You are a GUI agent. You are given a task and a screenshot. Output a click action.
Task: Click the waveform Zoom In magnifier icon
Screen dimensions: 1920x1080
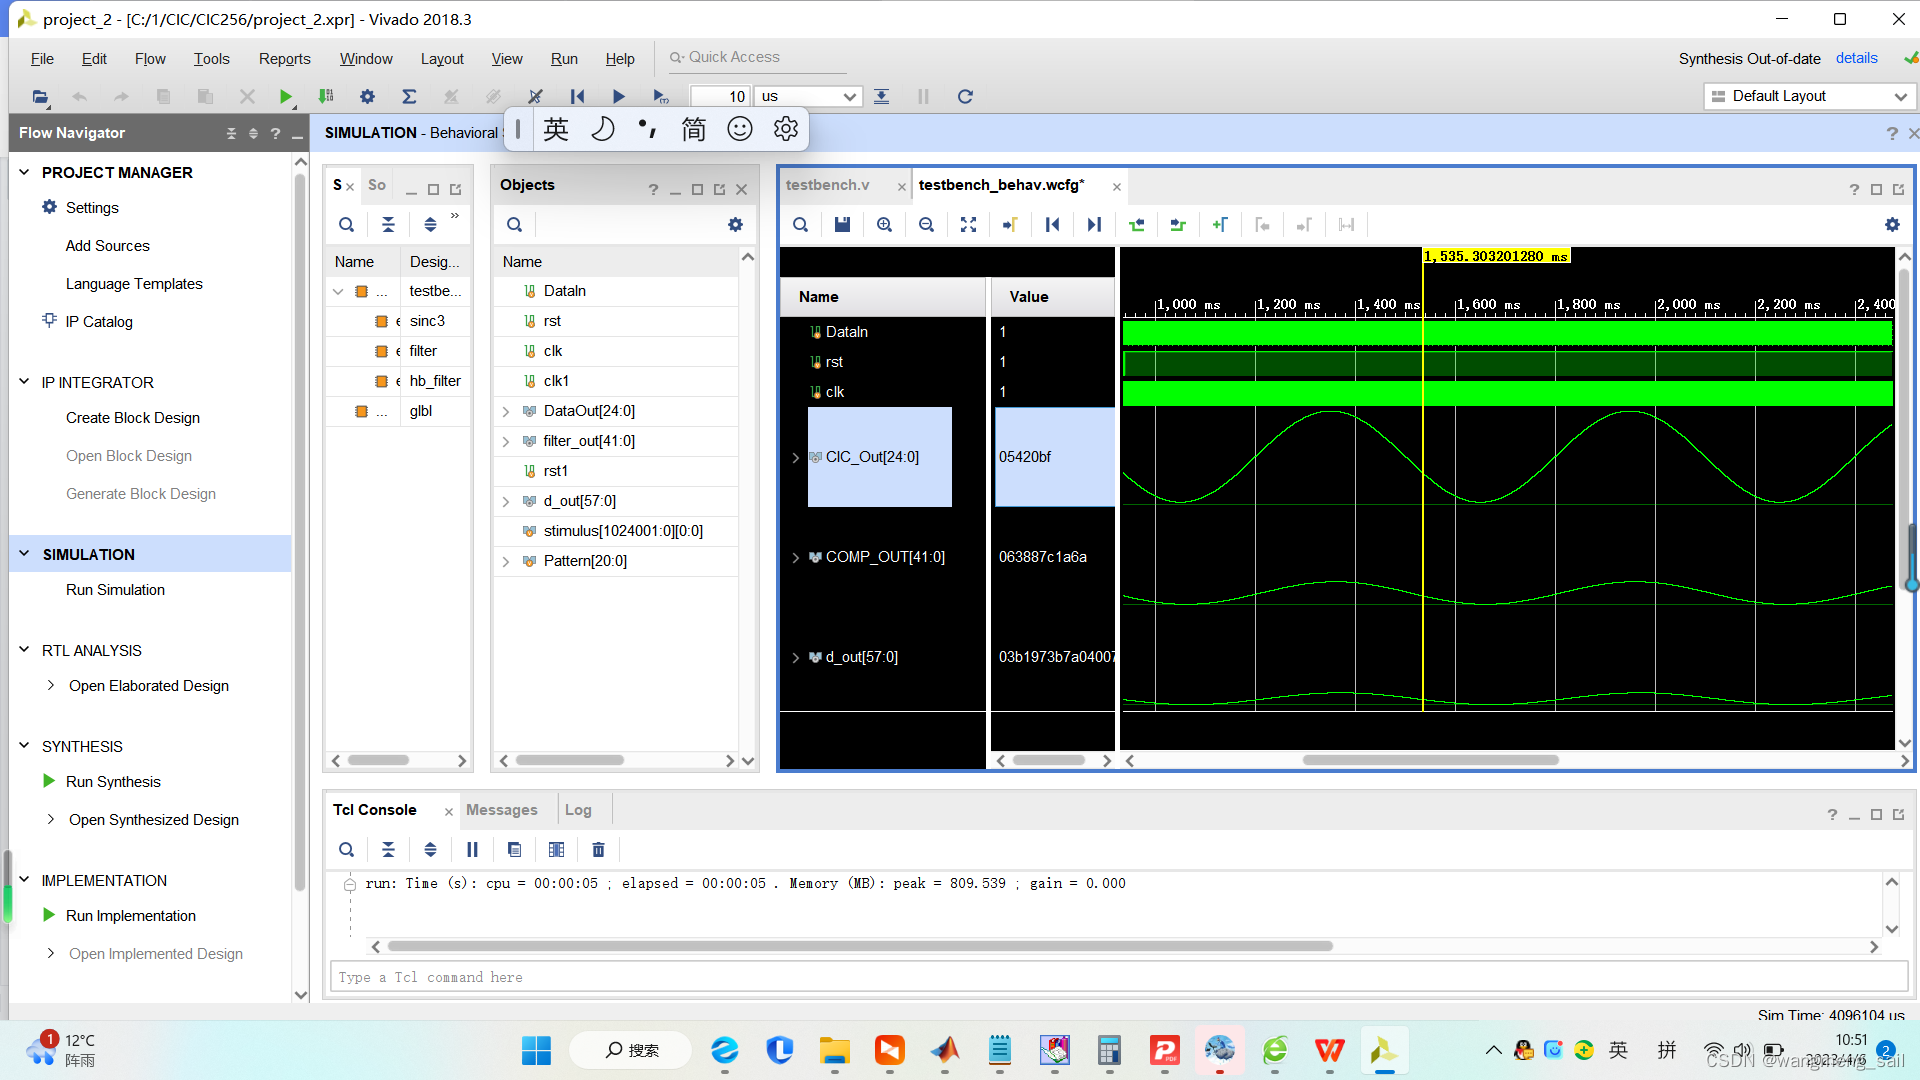tap(884, 225)
